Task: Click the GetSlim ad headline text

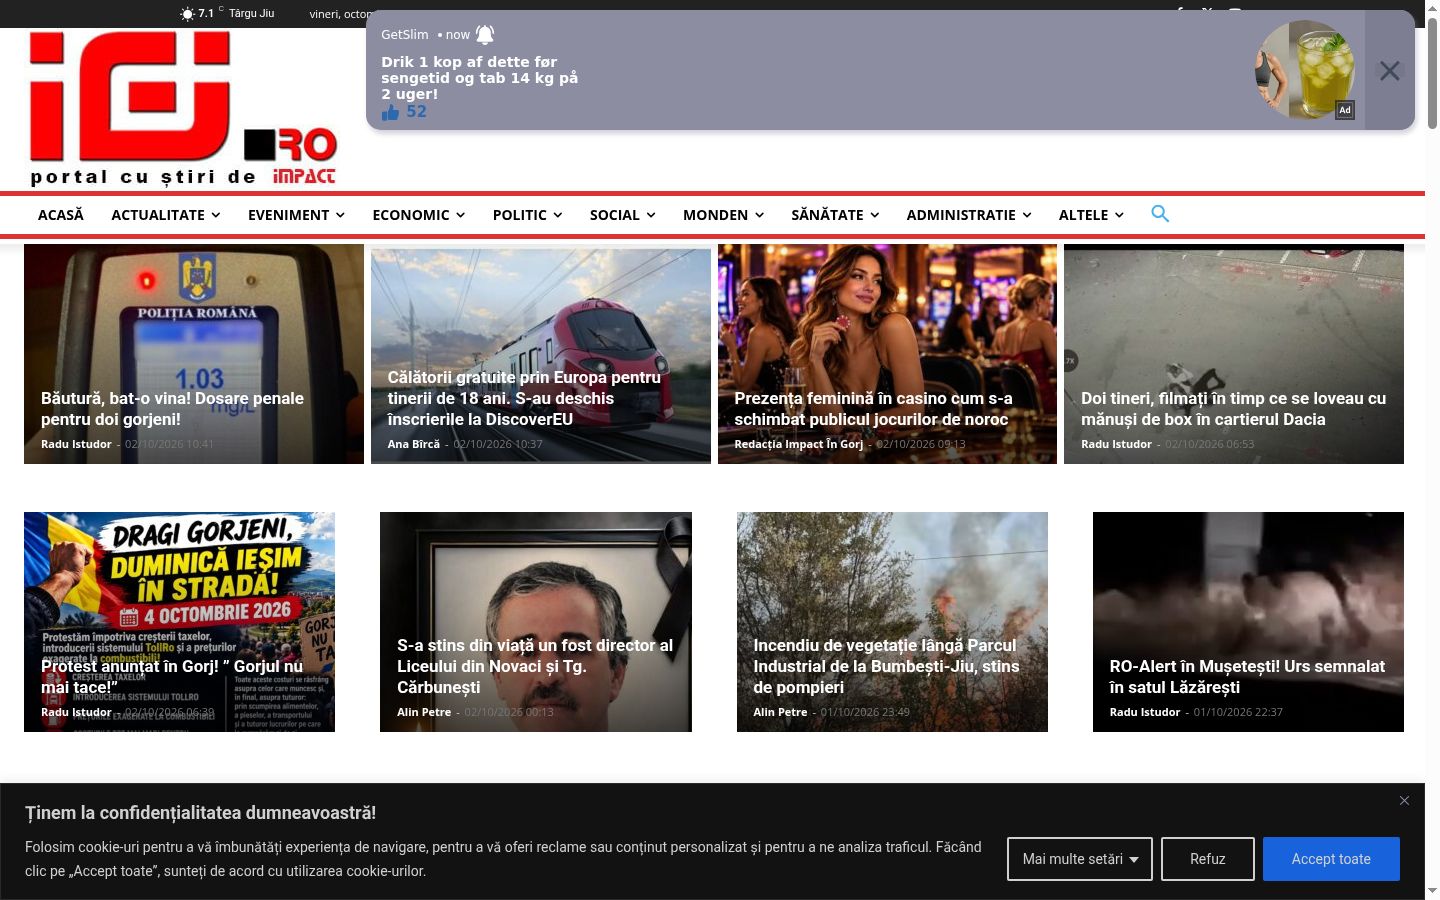Action: (x=479, y=78)
